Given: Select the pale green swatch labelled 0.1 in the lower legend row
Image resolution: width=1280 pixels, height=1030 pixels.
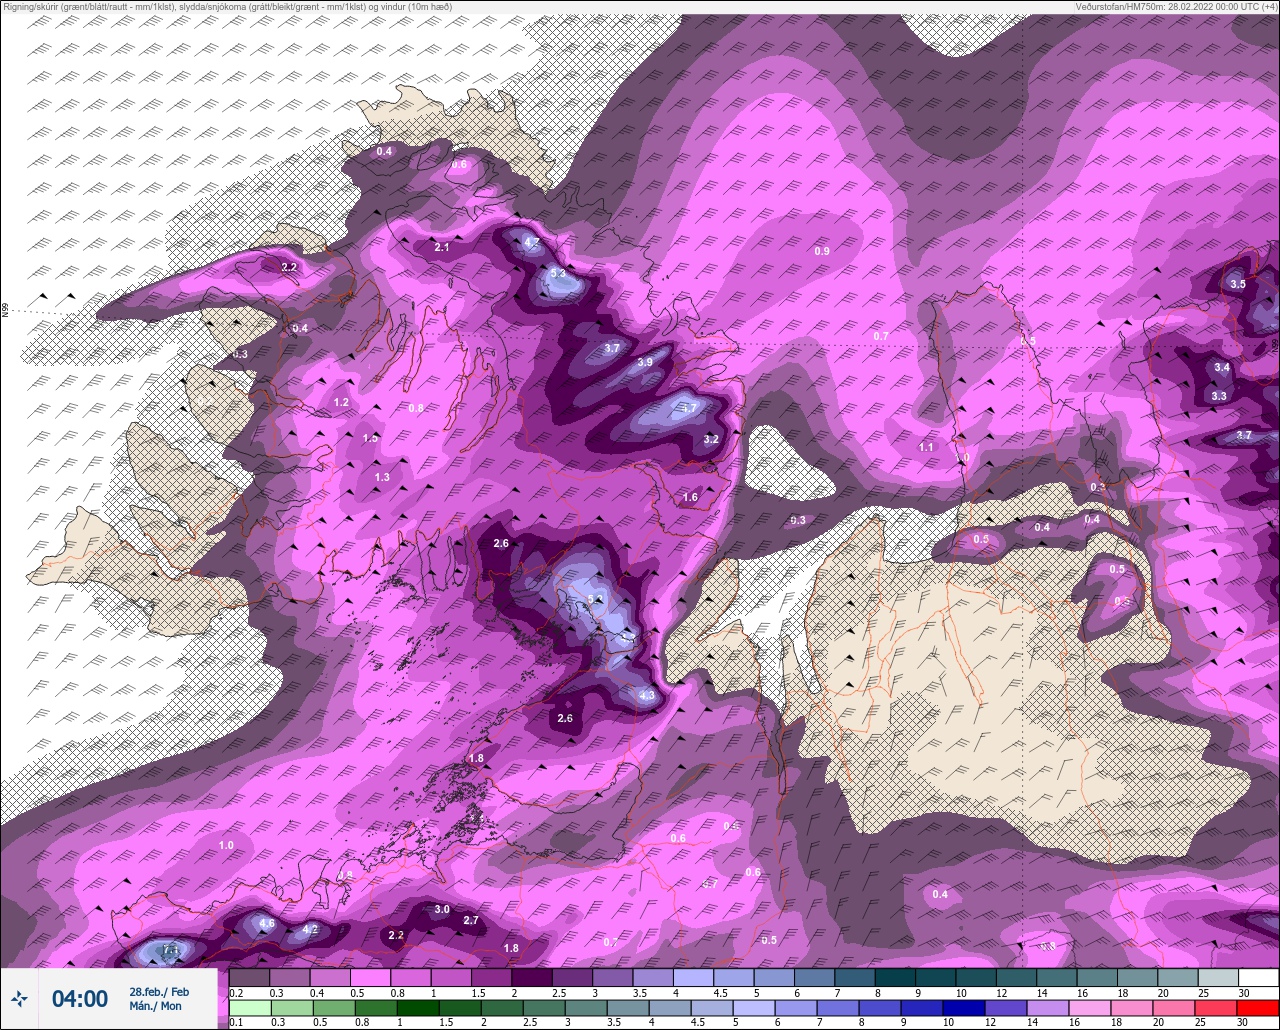Looking at the screenshot, I should pos(249,1007).
